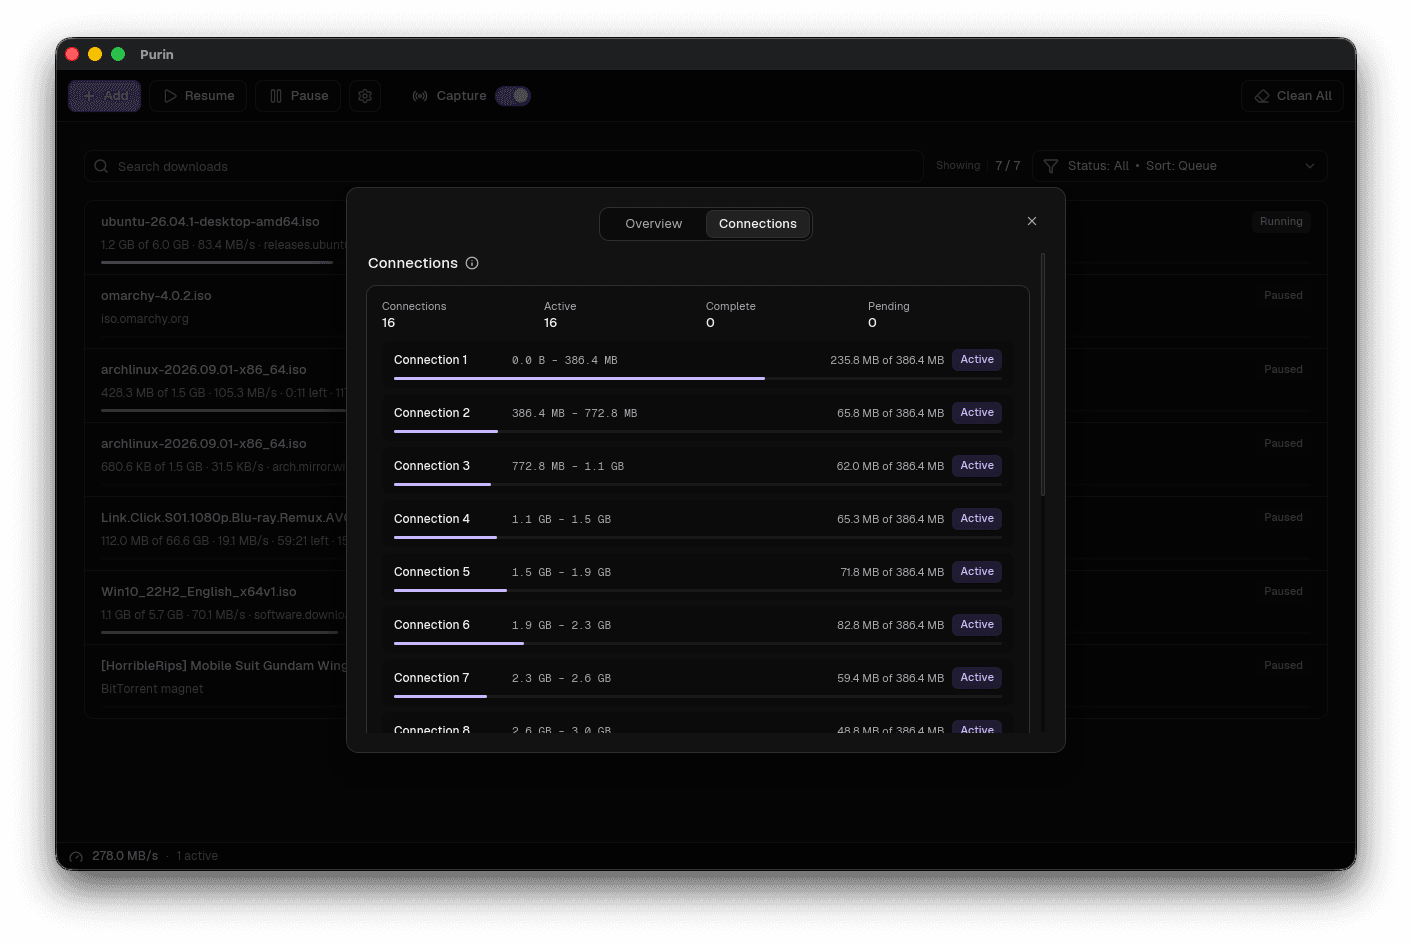
Task: Click the Connection 1 progress bar
Action: (x=698, y=378)
